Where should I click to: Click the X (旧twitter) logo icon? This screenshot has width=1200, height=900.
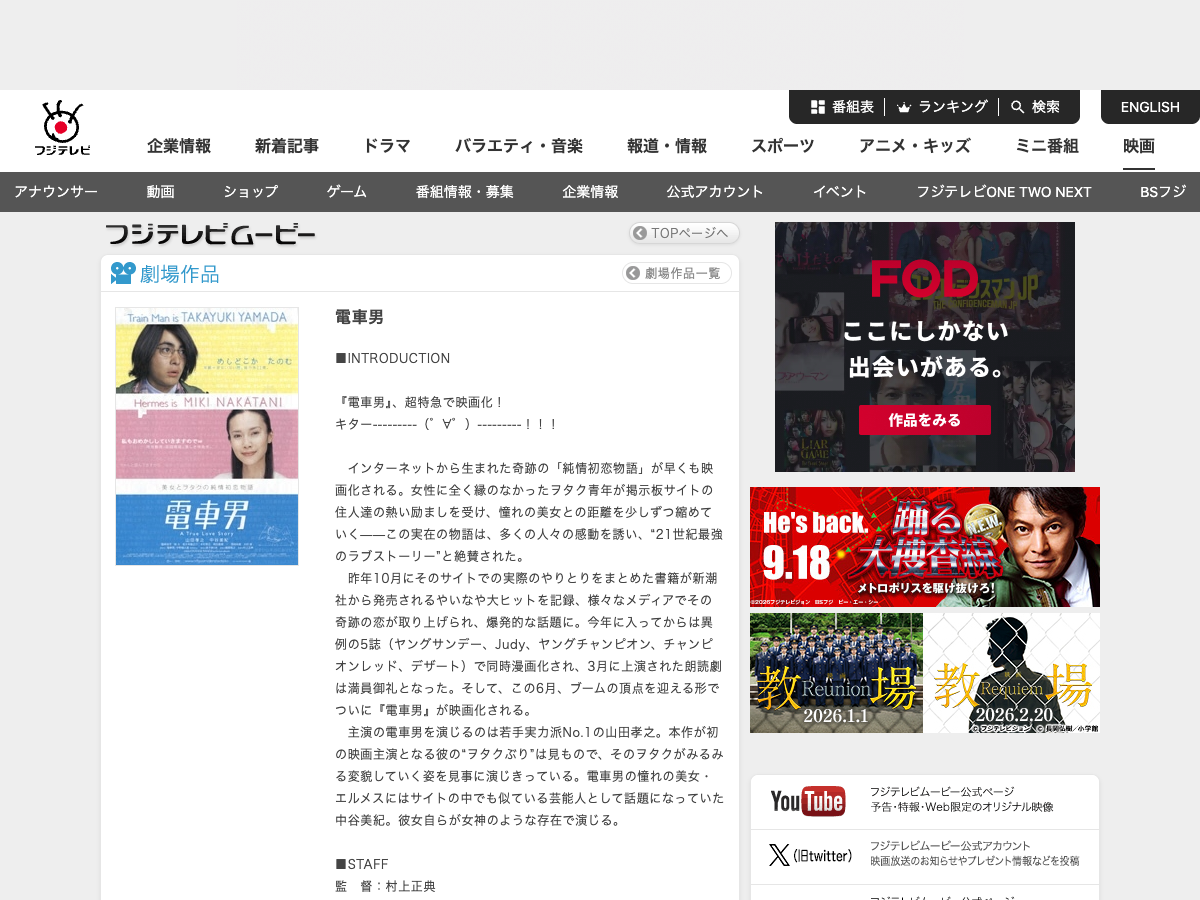click(x=810, y=856)
